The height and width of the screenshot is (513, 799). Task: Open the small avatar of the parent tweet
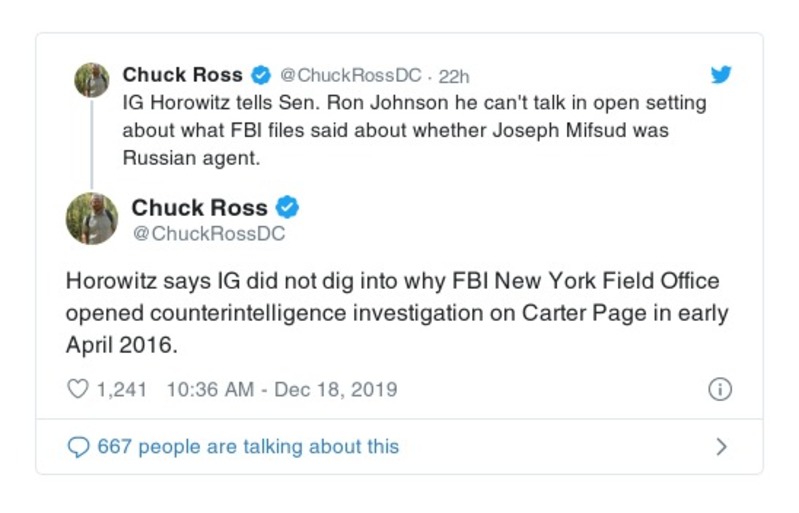(92, 80)
